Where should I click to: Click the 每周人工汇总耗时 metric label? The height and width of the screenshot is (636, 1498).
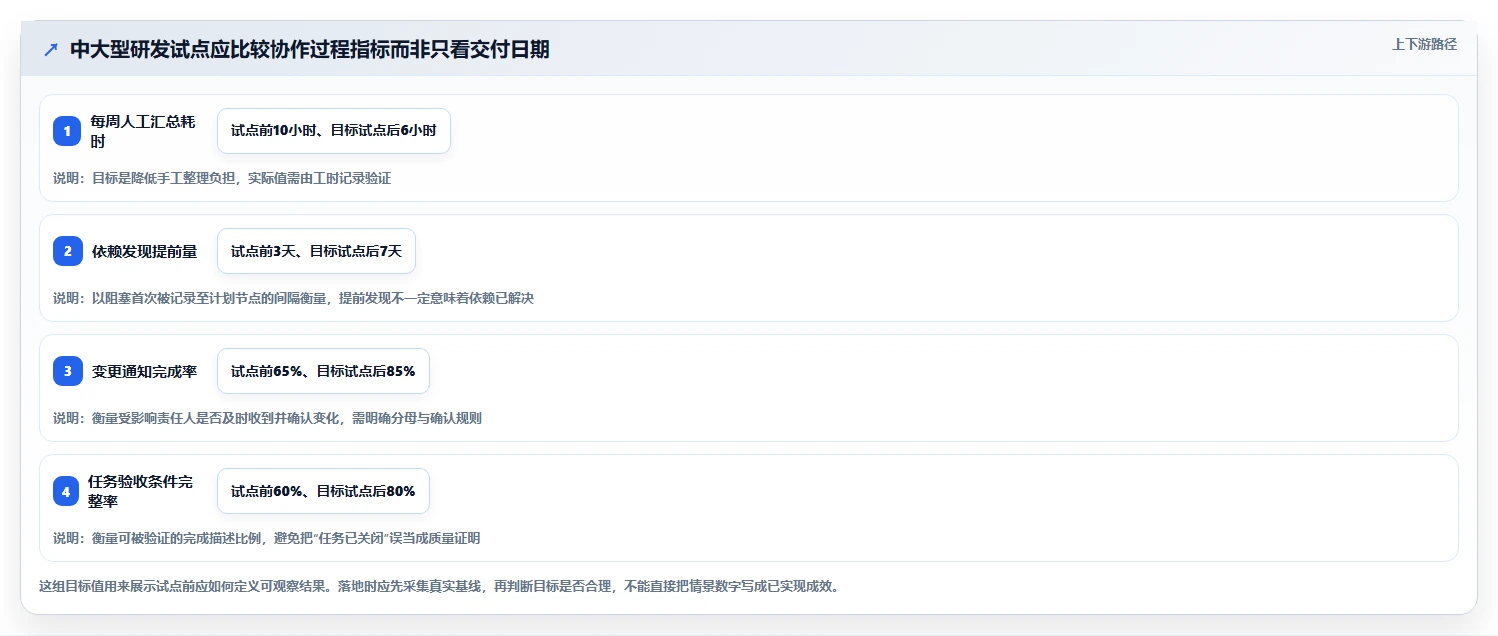pyautogui.click(x=143, y=131)
